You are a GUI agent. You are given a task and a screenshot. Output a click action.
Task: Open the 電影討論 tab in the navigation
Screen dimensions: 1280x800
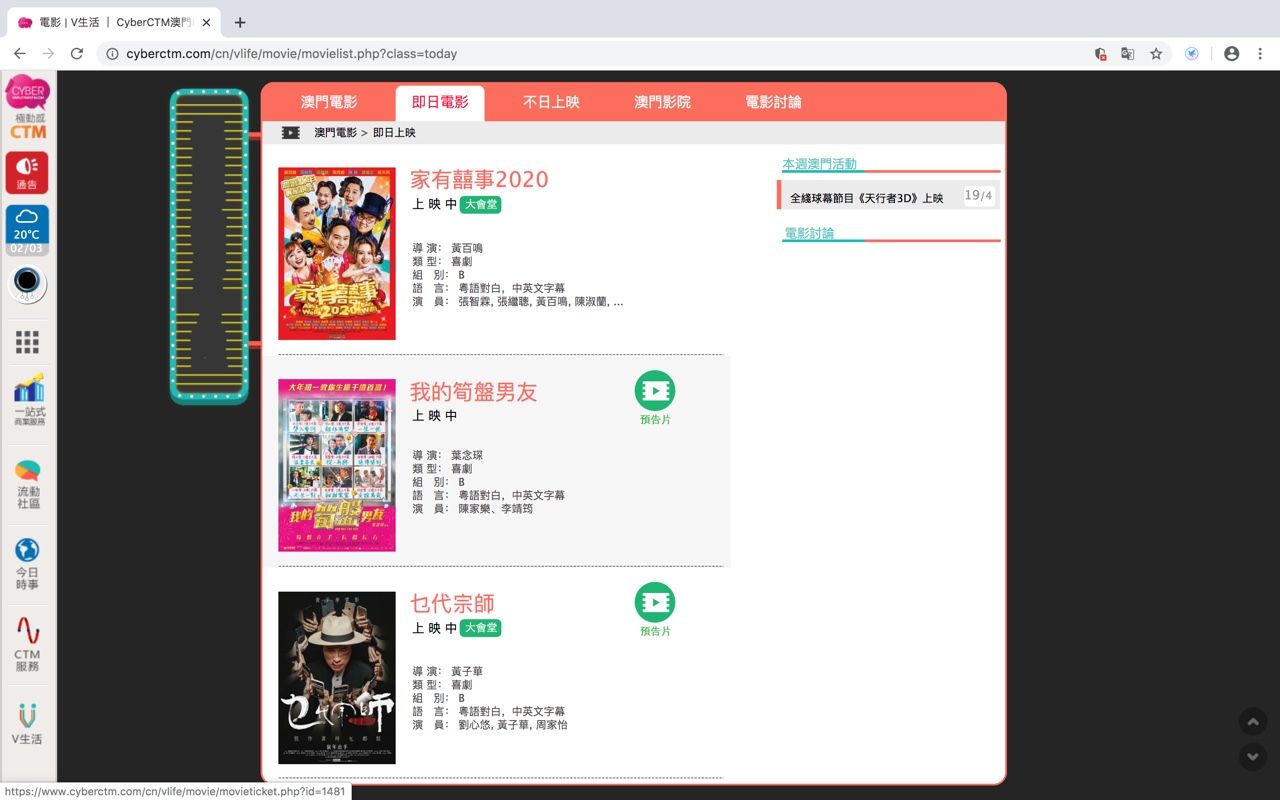(773, 102)
